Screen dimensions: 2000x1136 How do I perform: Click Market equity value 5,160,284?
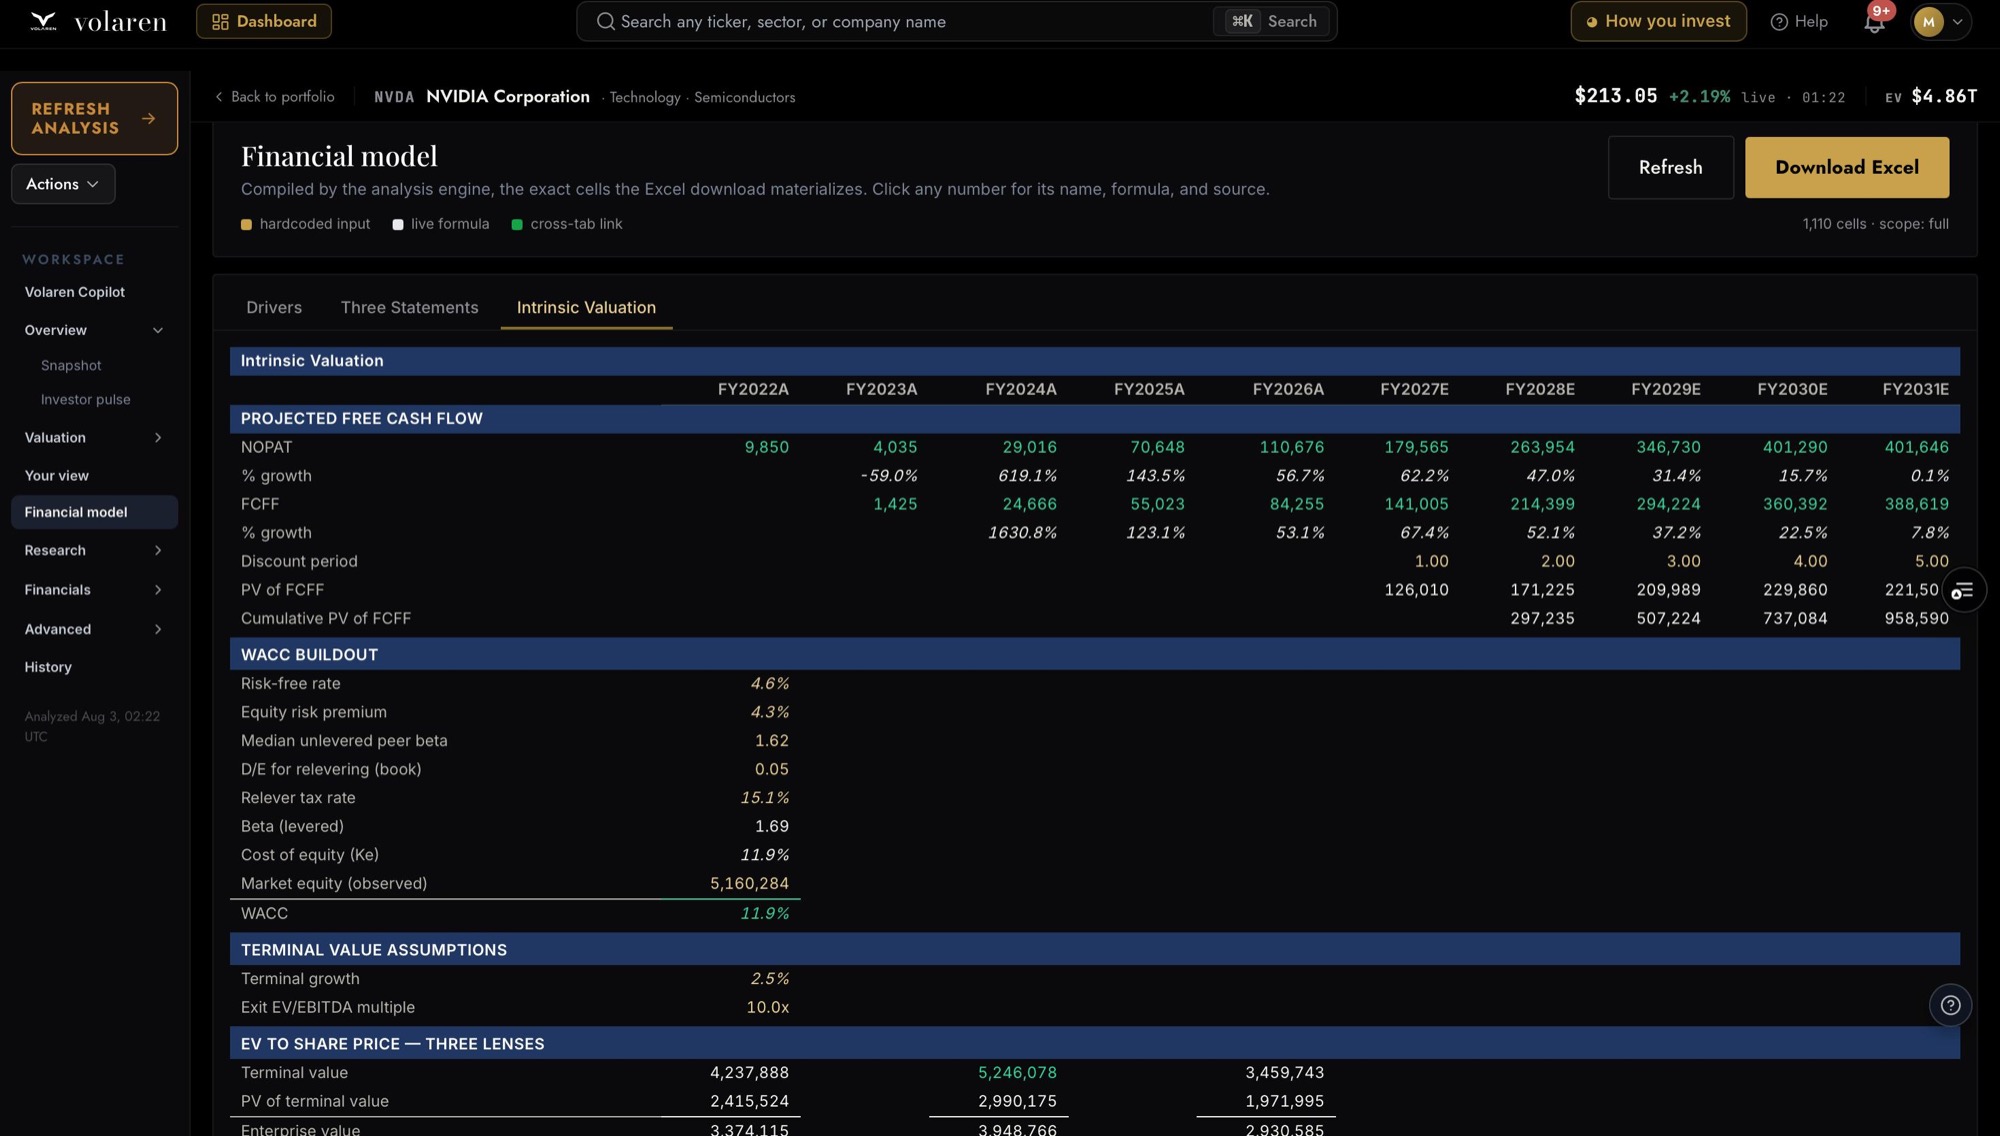(749, 884)
